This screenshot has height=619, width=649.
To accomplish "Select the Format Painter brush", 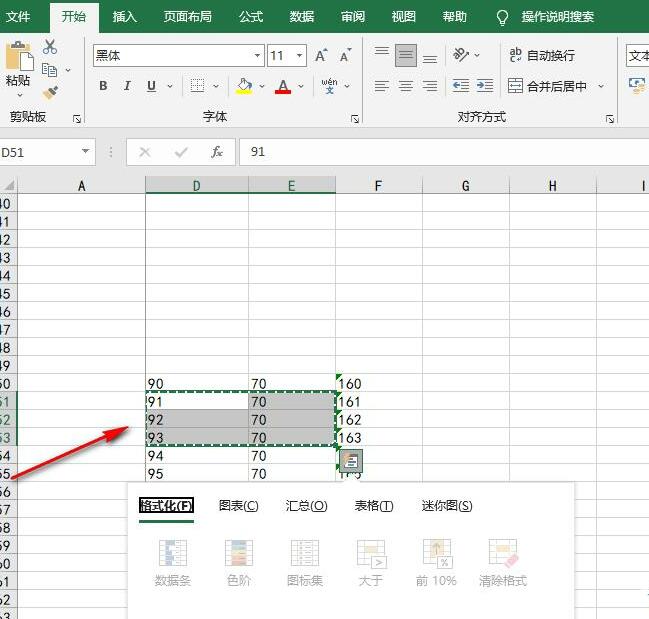I will pyautogui.click(x=50, y=93).
